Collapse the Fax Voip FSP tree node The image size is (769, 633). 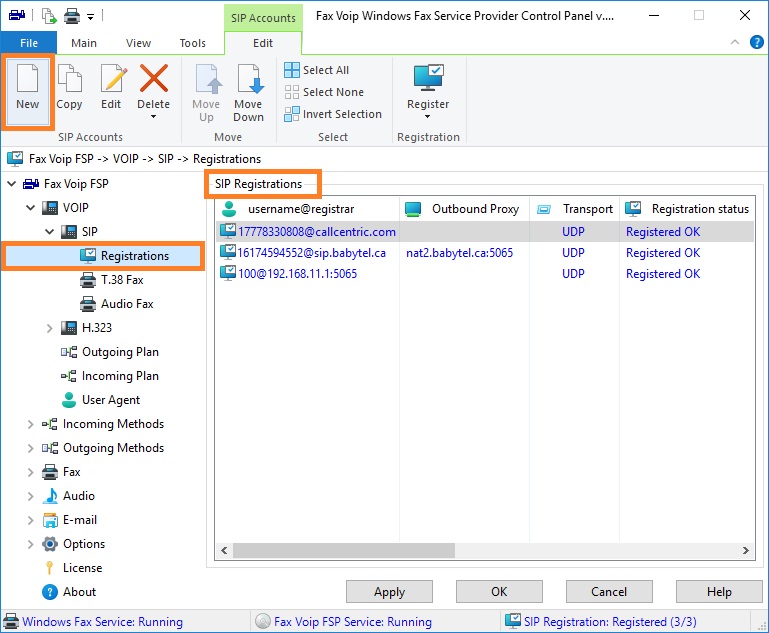coord(12,184)
